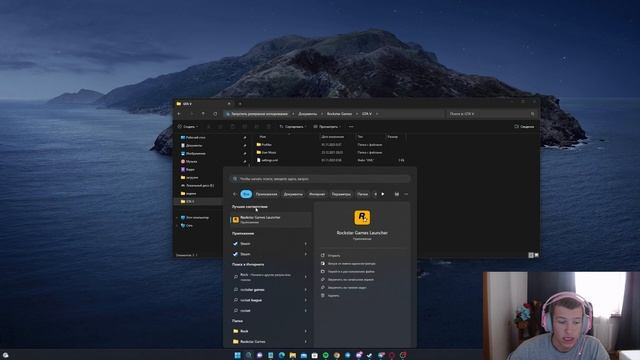Focus the Windows search query field

320,179
